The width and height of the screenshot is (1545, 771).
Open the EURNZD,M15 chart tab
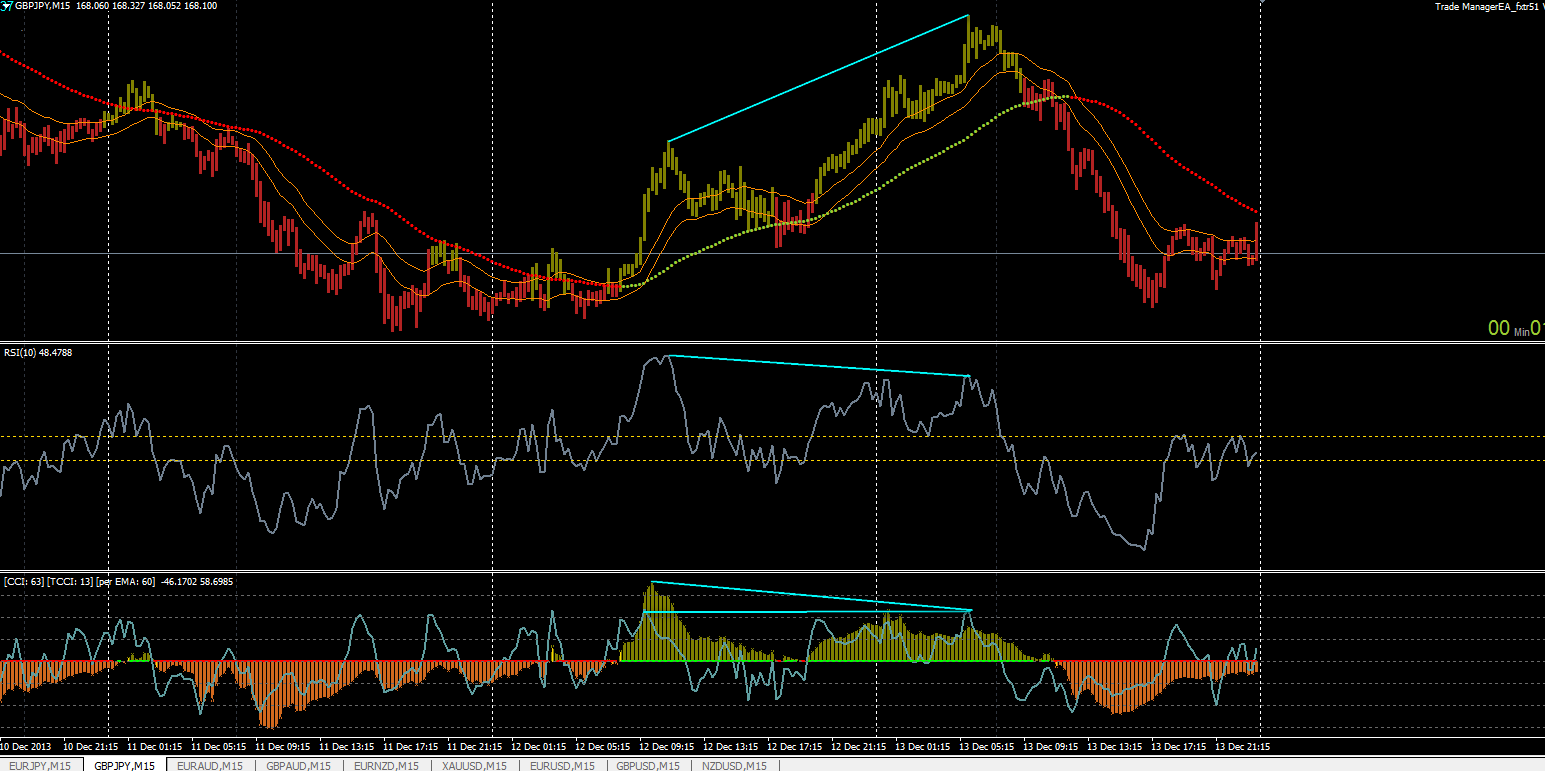(387, 765)
